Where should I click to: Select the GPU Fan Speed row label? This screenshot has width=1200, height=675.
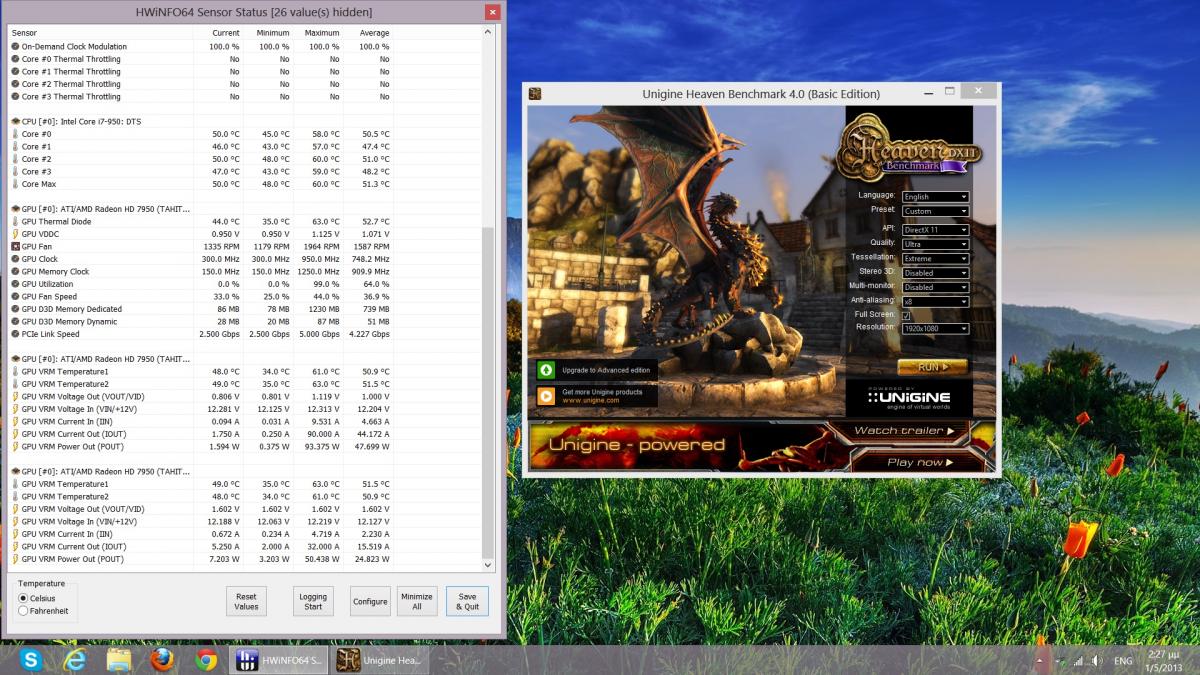(49, 297)
